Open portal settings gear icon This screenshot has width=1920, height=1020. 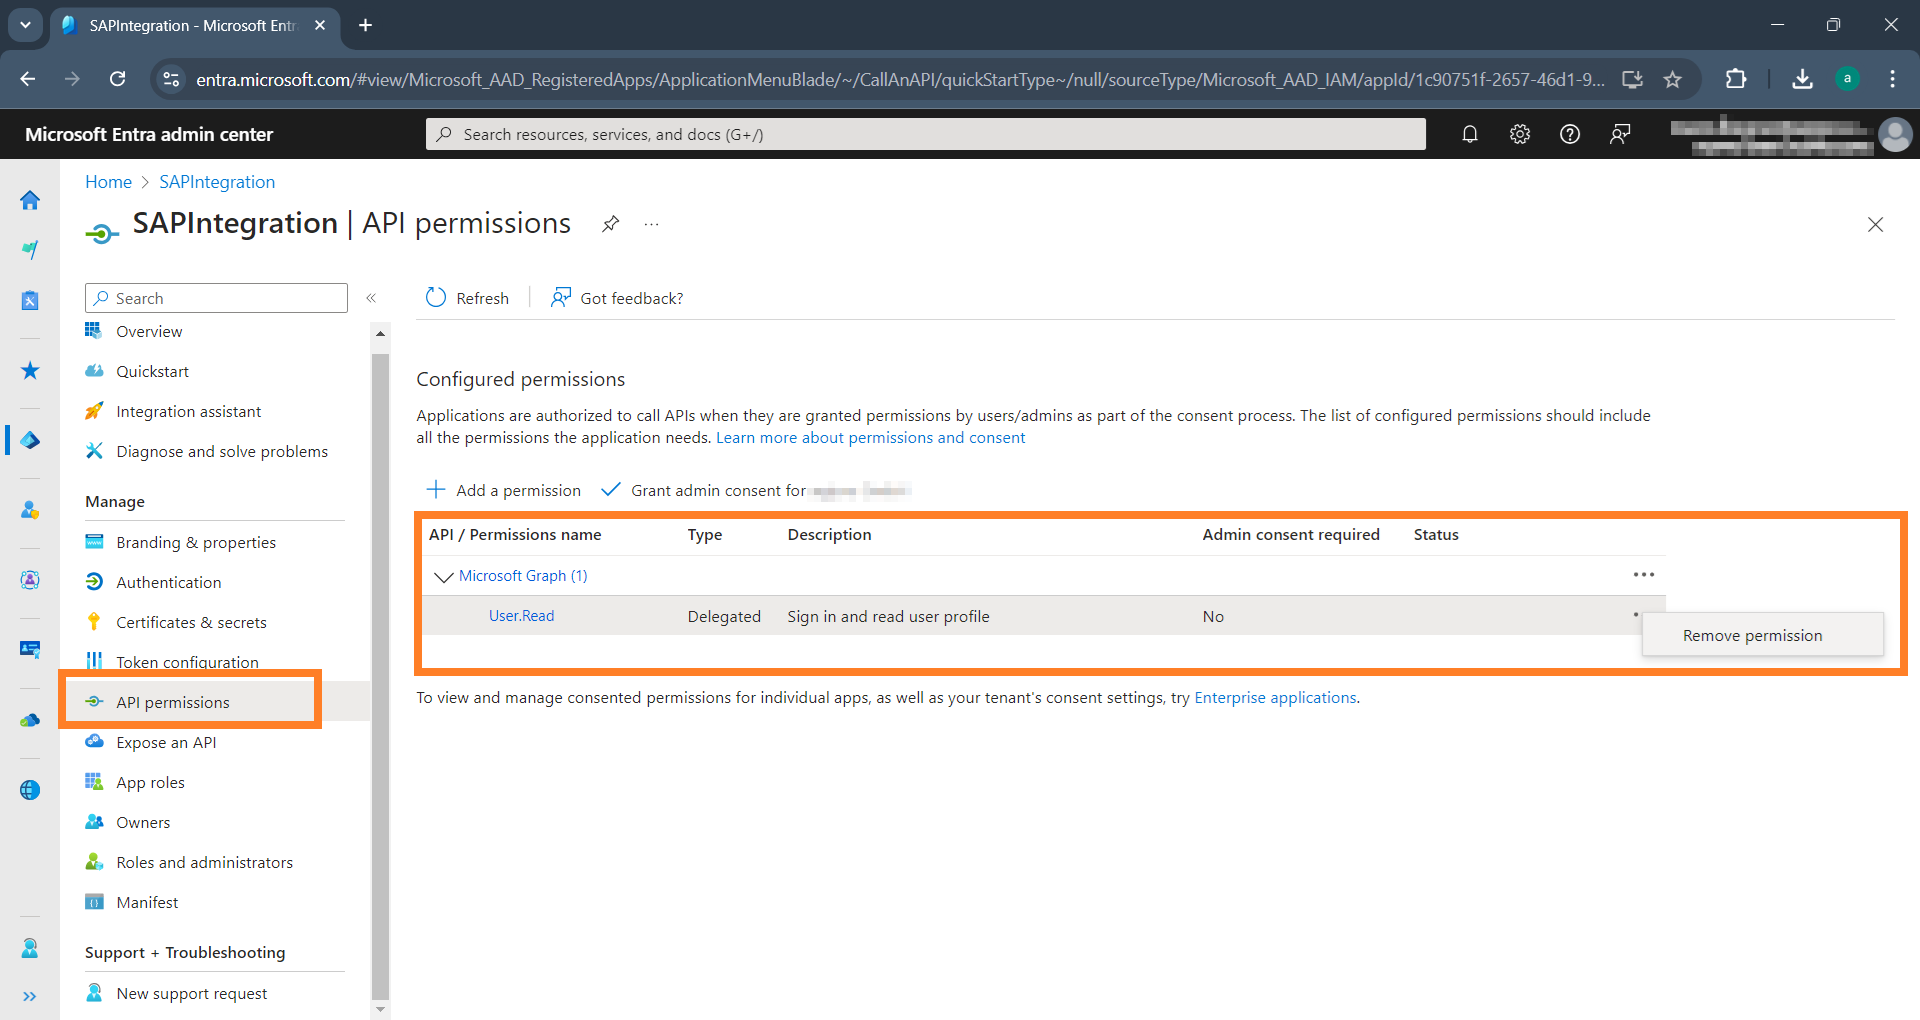click(1520, 134)
